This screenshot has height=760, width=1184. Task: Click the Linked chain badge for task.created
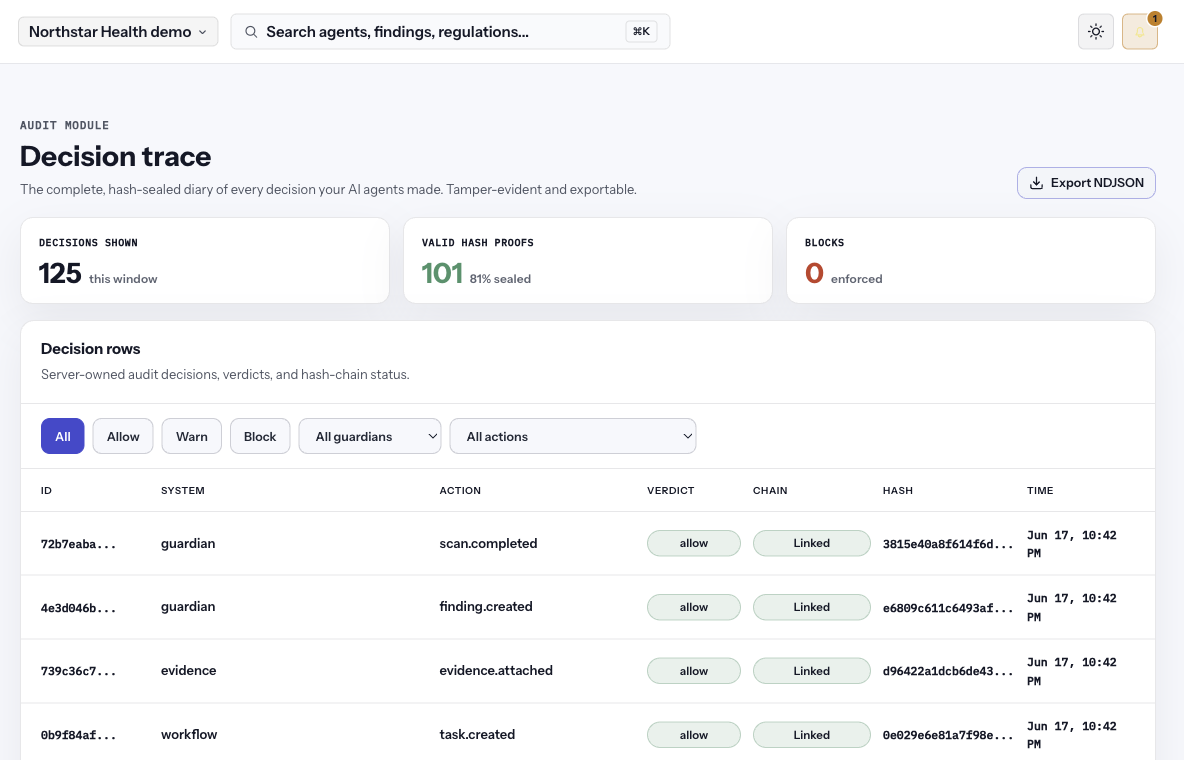coord(811,734)
